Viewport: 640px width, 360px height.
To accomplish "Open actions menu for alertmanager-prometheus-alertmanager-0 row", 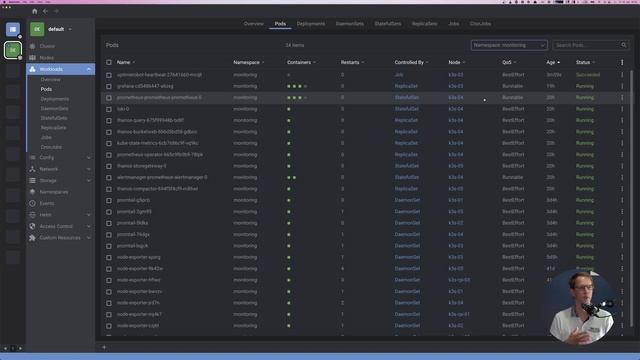I will tap(622, 178).
